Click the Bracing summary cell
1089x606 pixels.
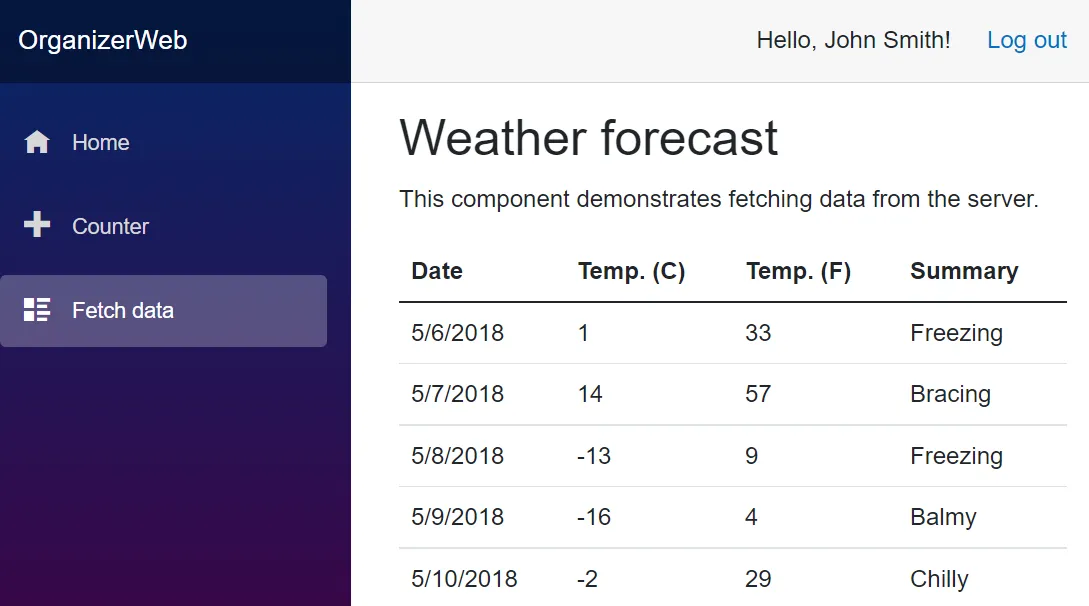[x=950, y=394]
